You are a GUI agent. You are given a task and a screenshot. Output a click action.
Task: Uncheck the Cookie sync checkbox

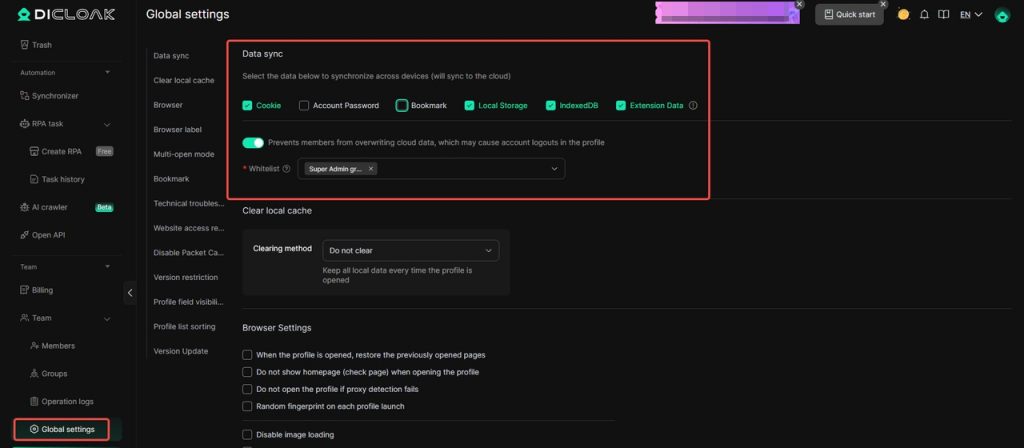click(x=247, y=105)
